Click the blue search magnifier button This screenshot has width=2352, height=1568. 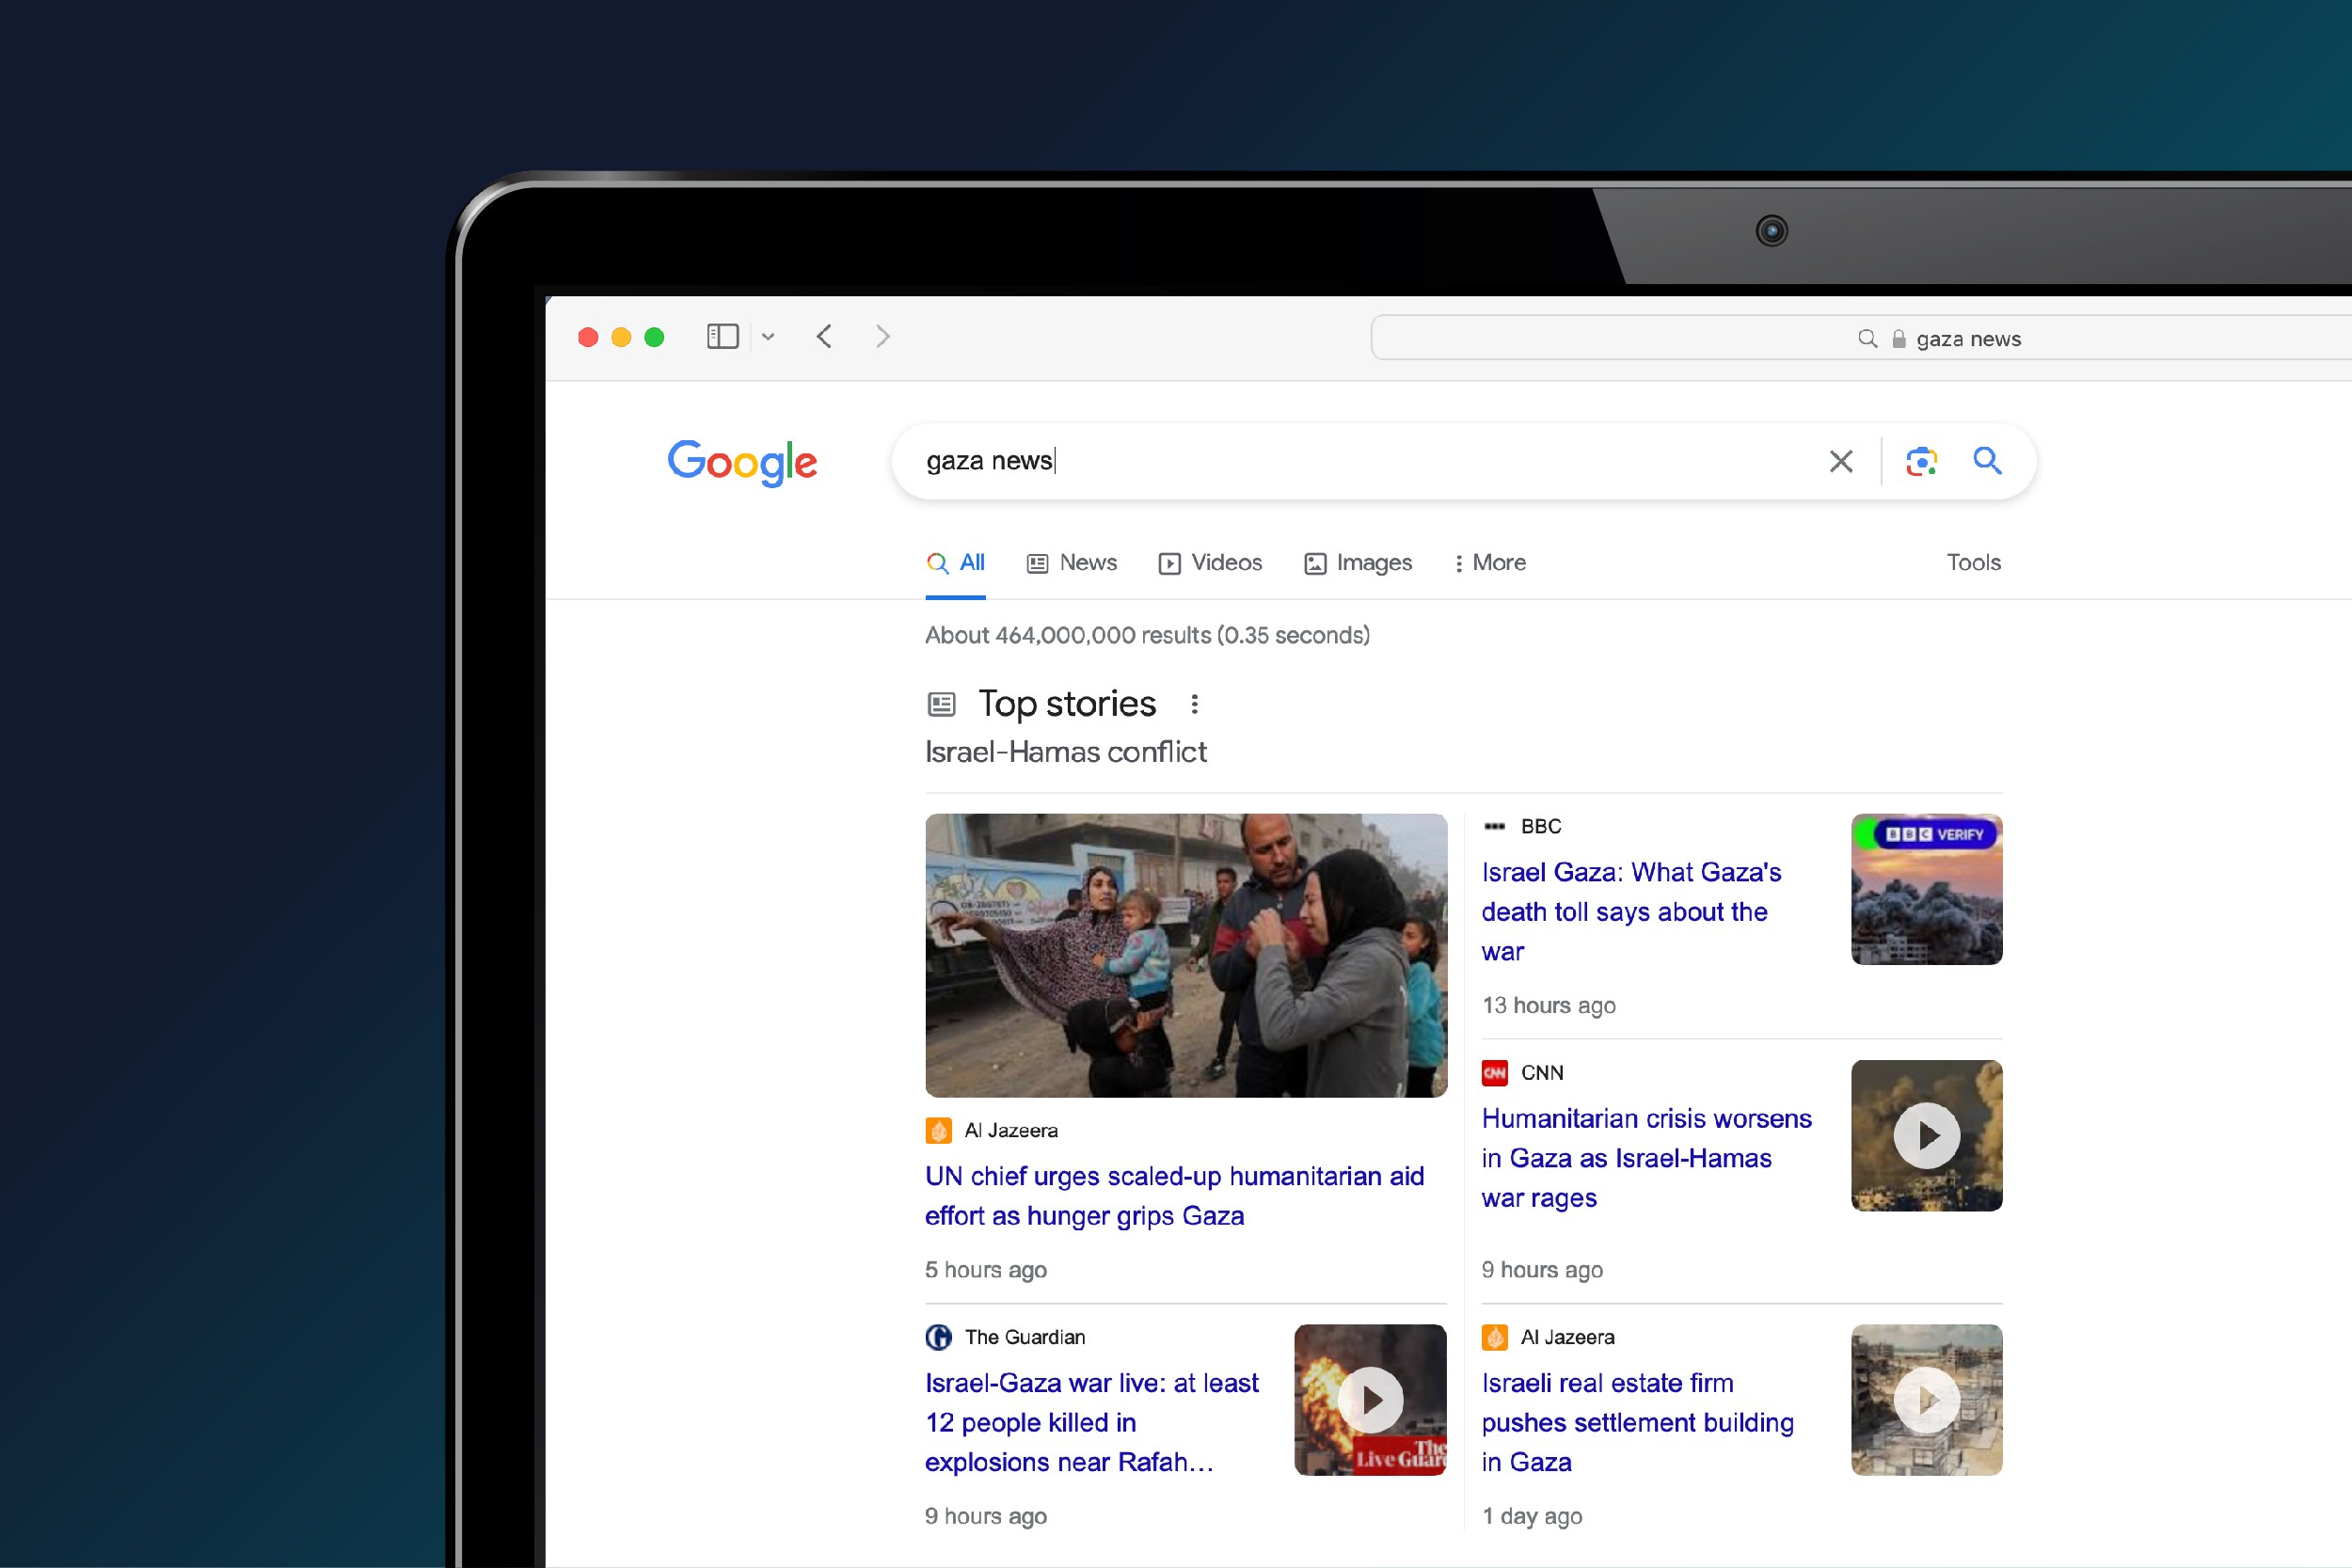coord(1987,461)
